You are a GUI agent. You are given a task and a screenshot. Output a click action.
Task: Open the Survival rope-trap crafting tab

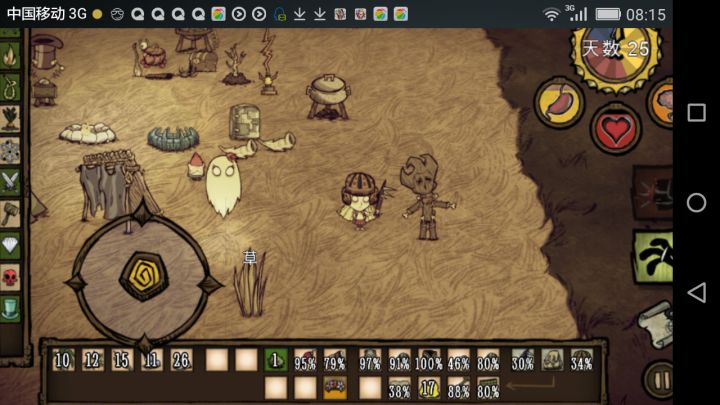coord(10,87)
